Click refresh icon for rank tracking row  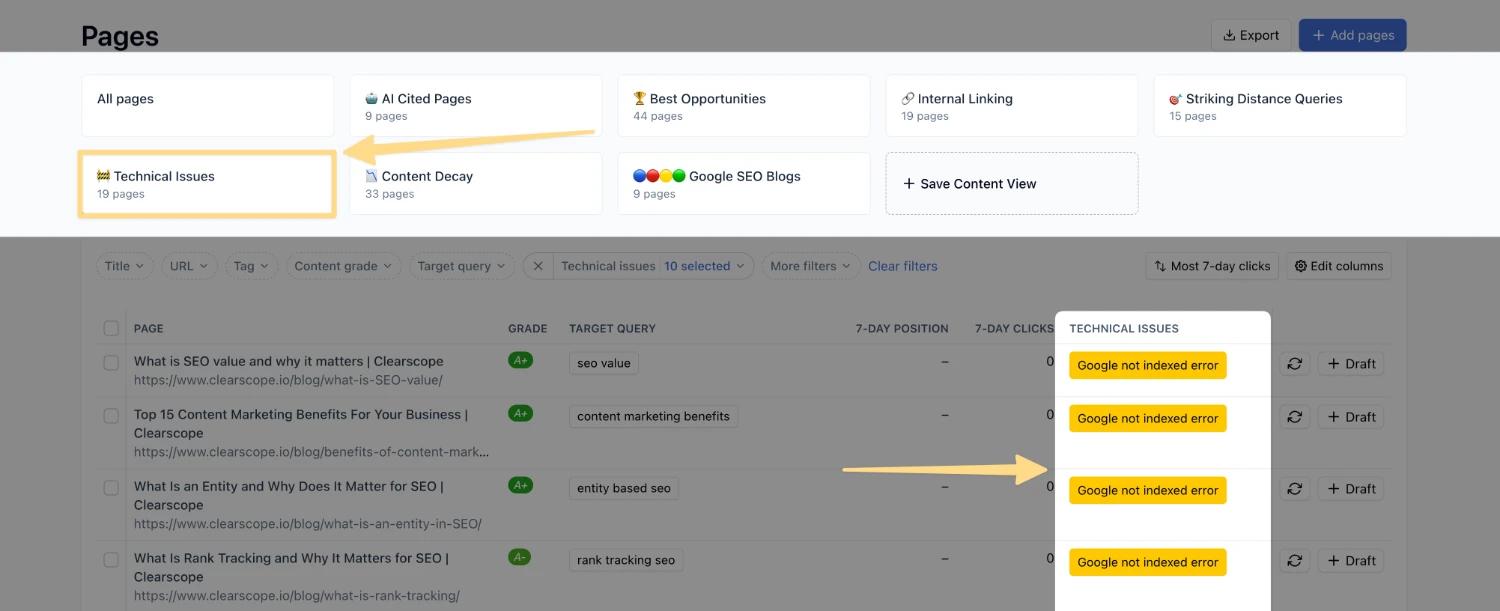tap(1294, 561)
